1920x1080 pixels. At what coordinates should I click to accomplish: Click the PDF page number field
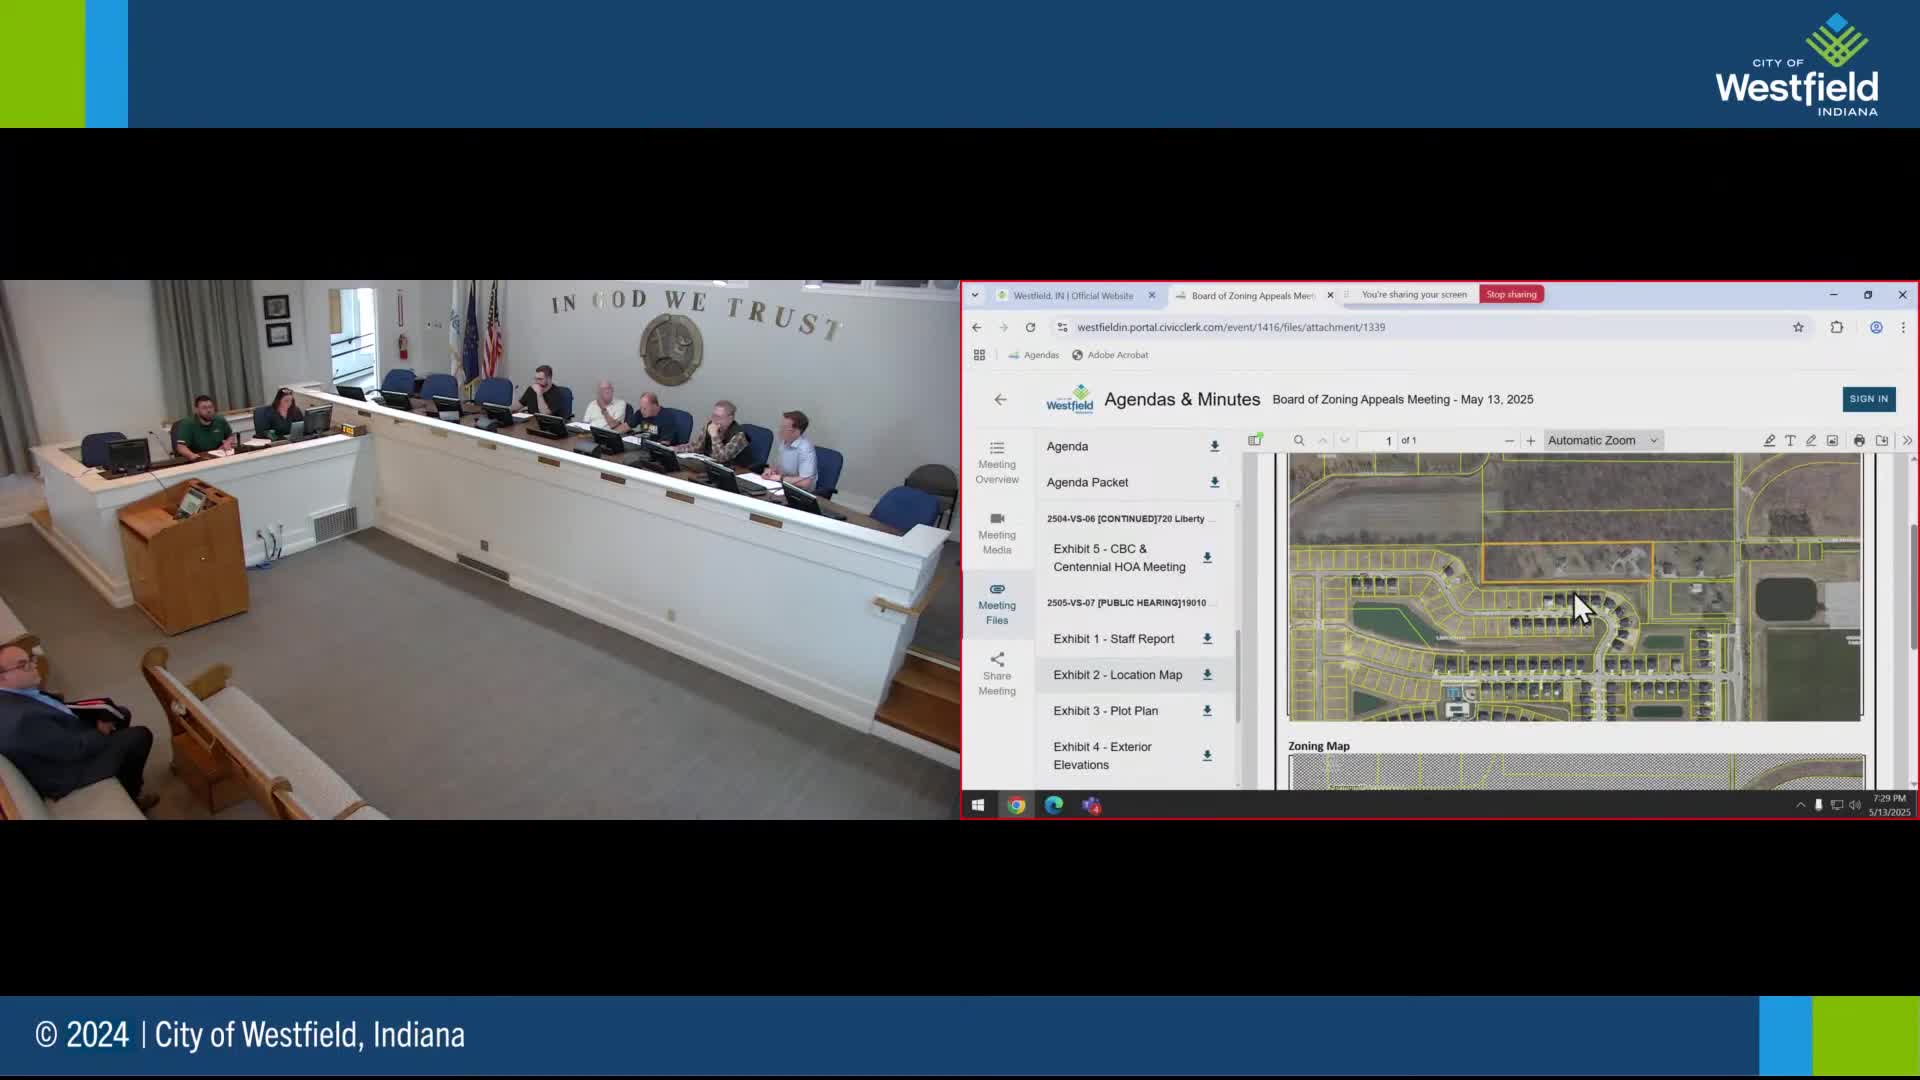[1381, 441]
